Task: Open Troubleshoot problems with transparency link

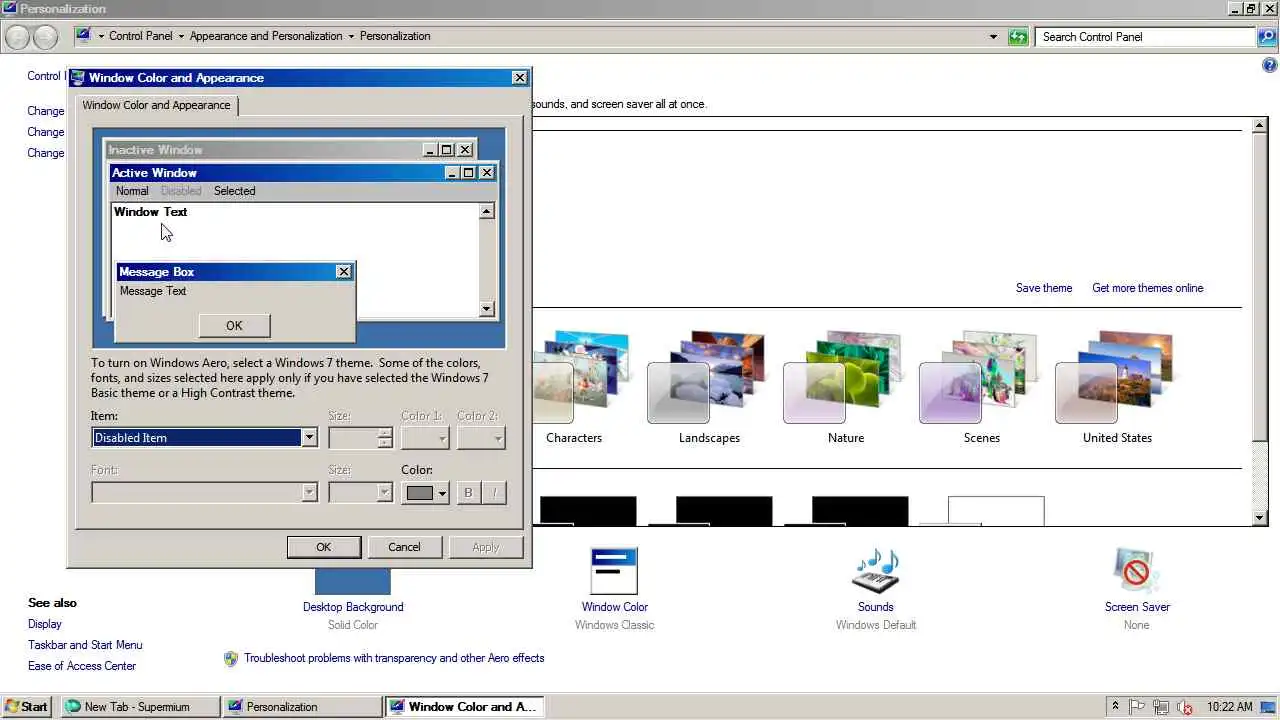Action: (394, 658)
